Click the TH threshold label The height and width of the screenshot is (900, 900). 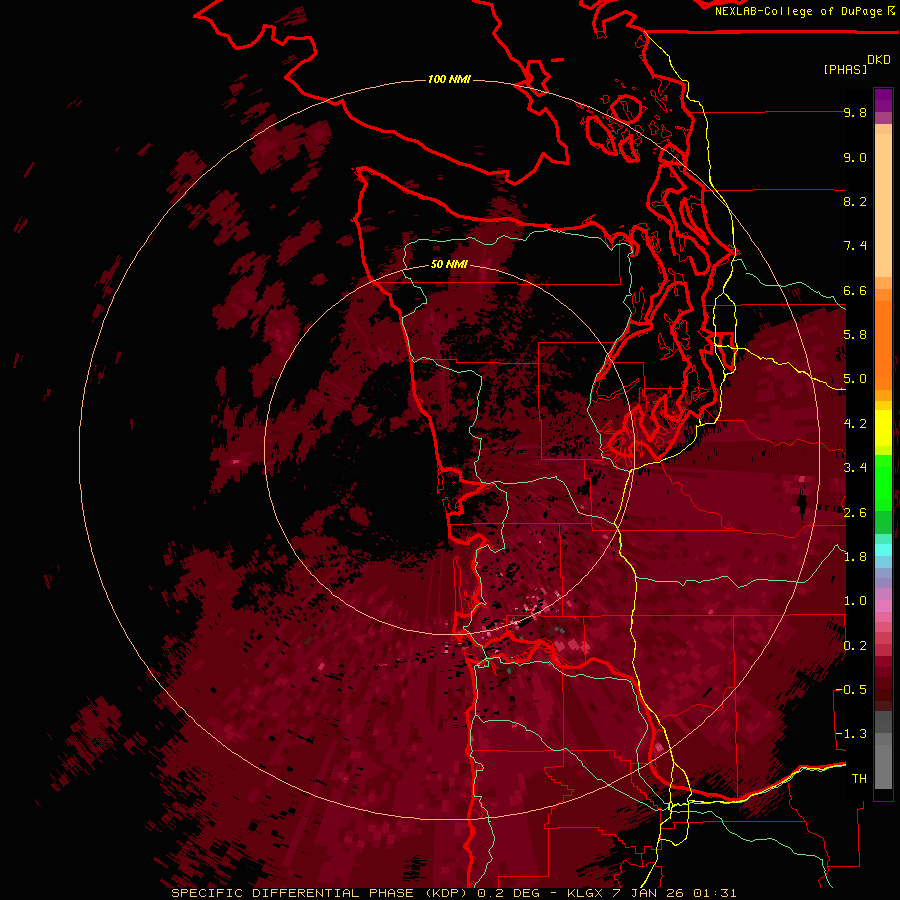pos(859,779)
